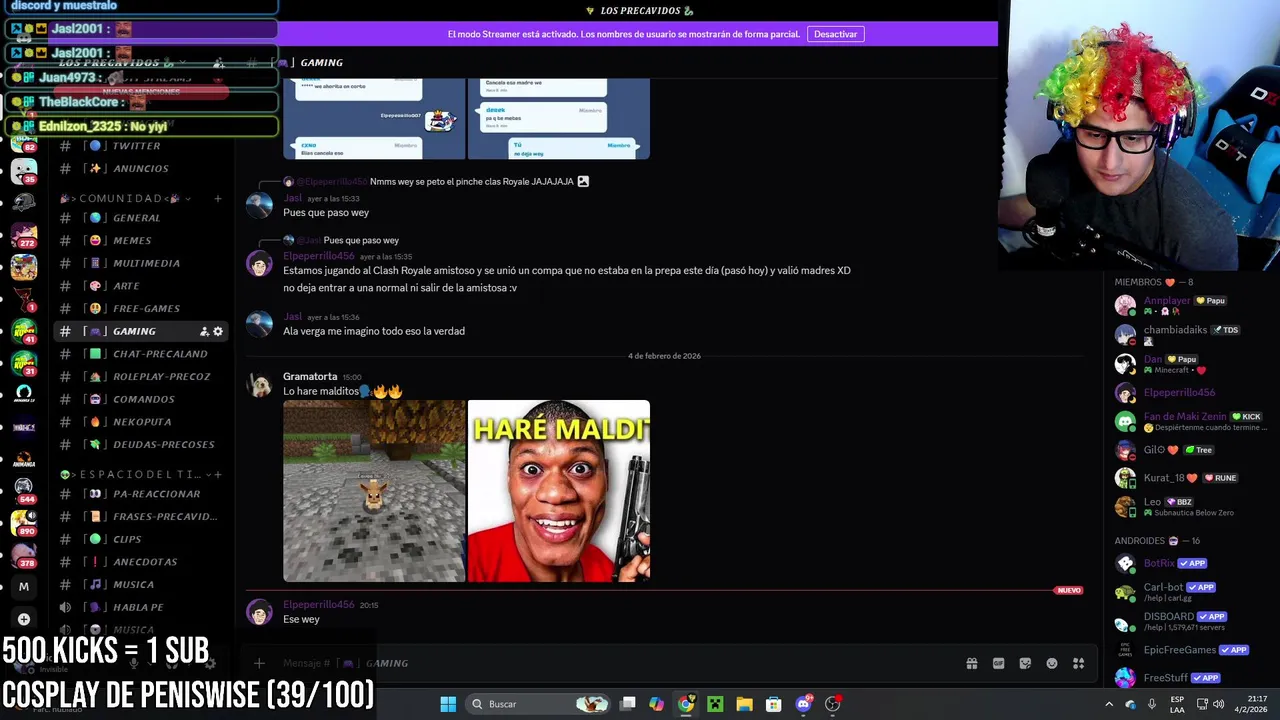1280x720 pixels.
Task: Join the HABLA PE voice channel
Action: pyautogui.click(x=140, y=607)
